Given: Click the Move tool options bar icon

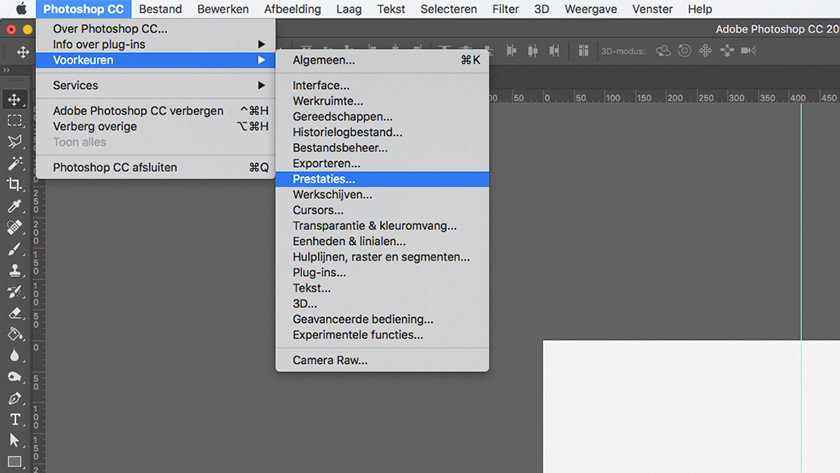Looking at the screenshot, I should click(x=23, y=51).
